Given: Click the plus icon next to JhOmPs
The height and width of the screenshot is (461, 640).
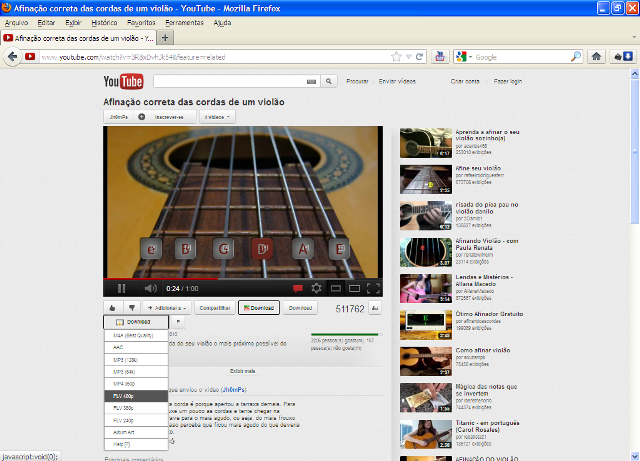Looking at the screenshot, I should tap(142, 117).
